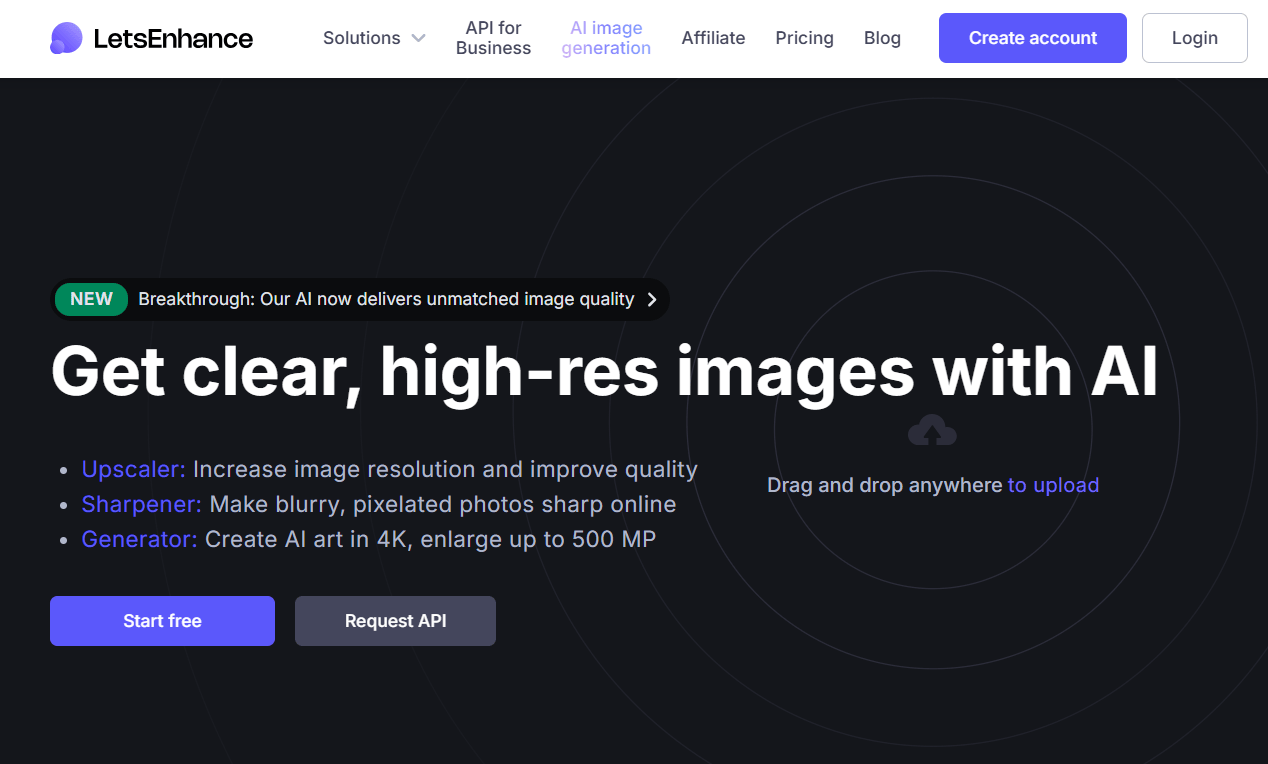Viewport: 1268px width, 764px height.
Task: Expand the Solutions dropdown chevron
Action: coord(418,38)
